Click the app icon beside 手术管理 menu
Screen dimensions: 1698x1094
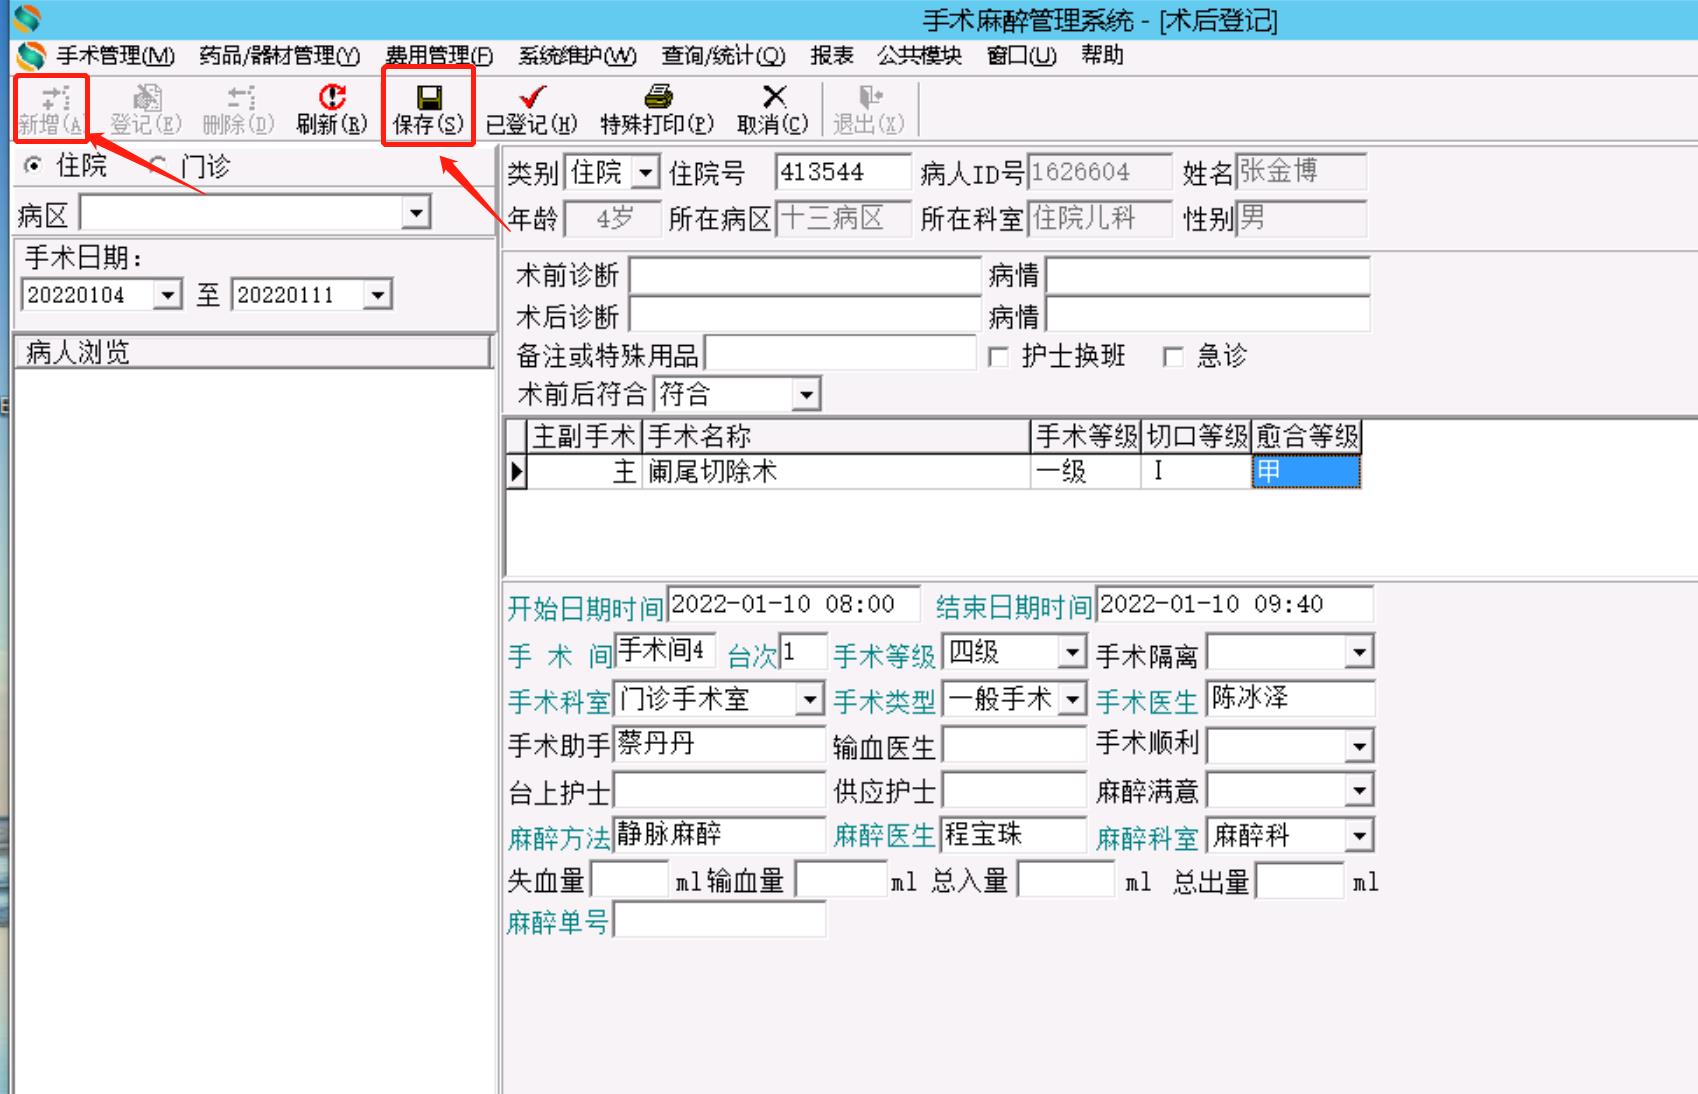click(x=31, y=56)
